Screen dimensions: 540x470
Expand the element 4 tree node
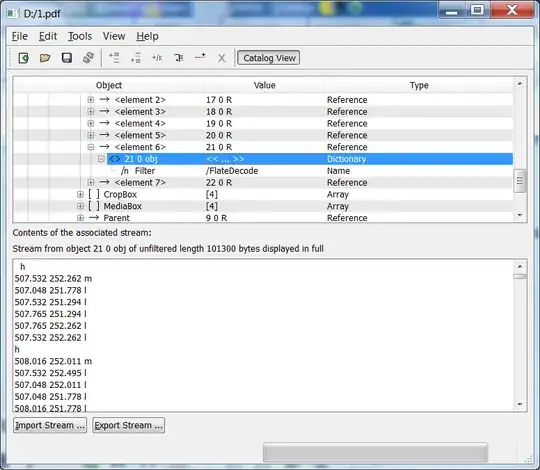pos(91,123)
